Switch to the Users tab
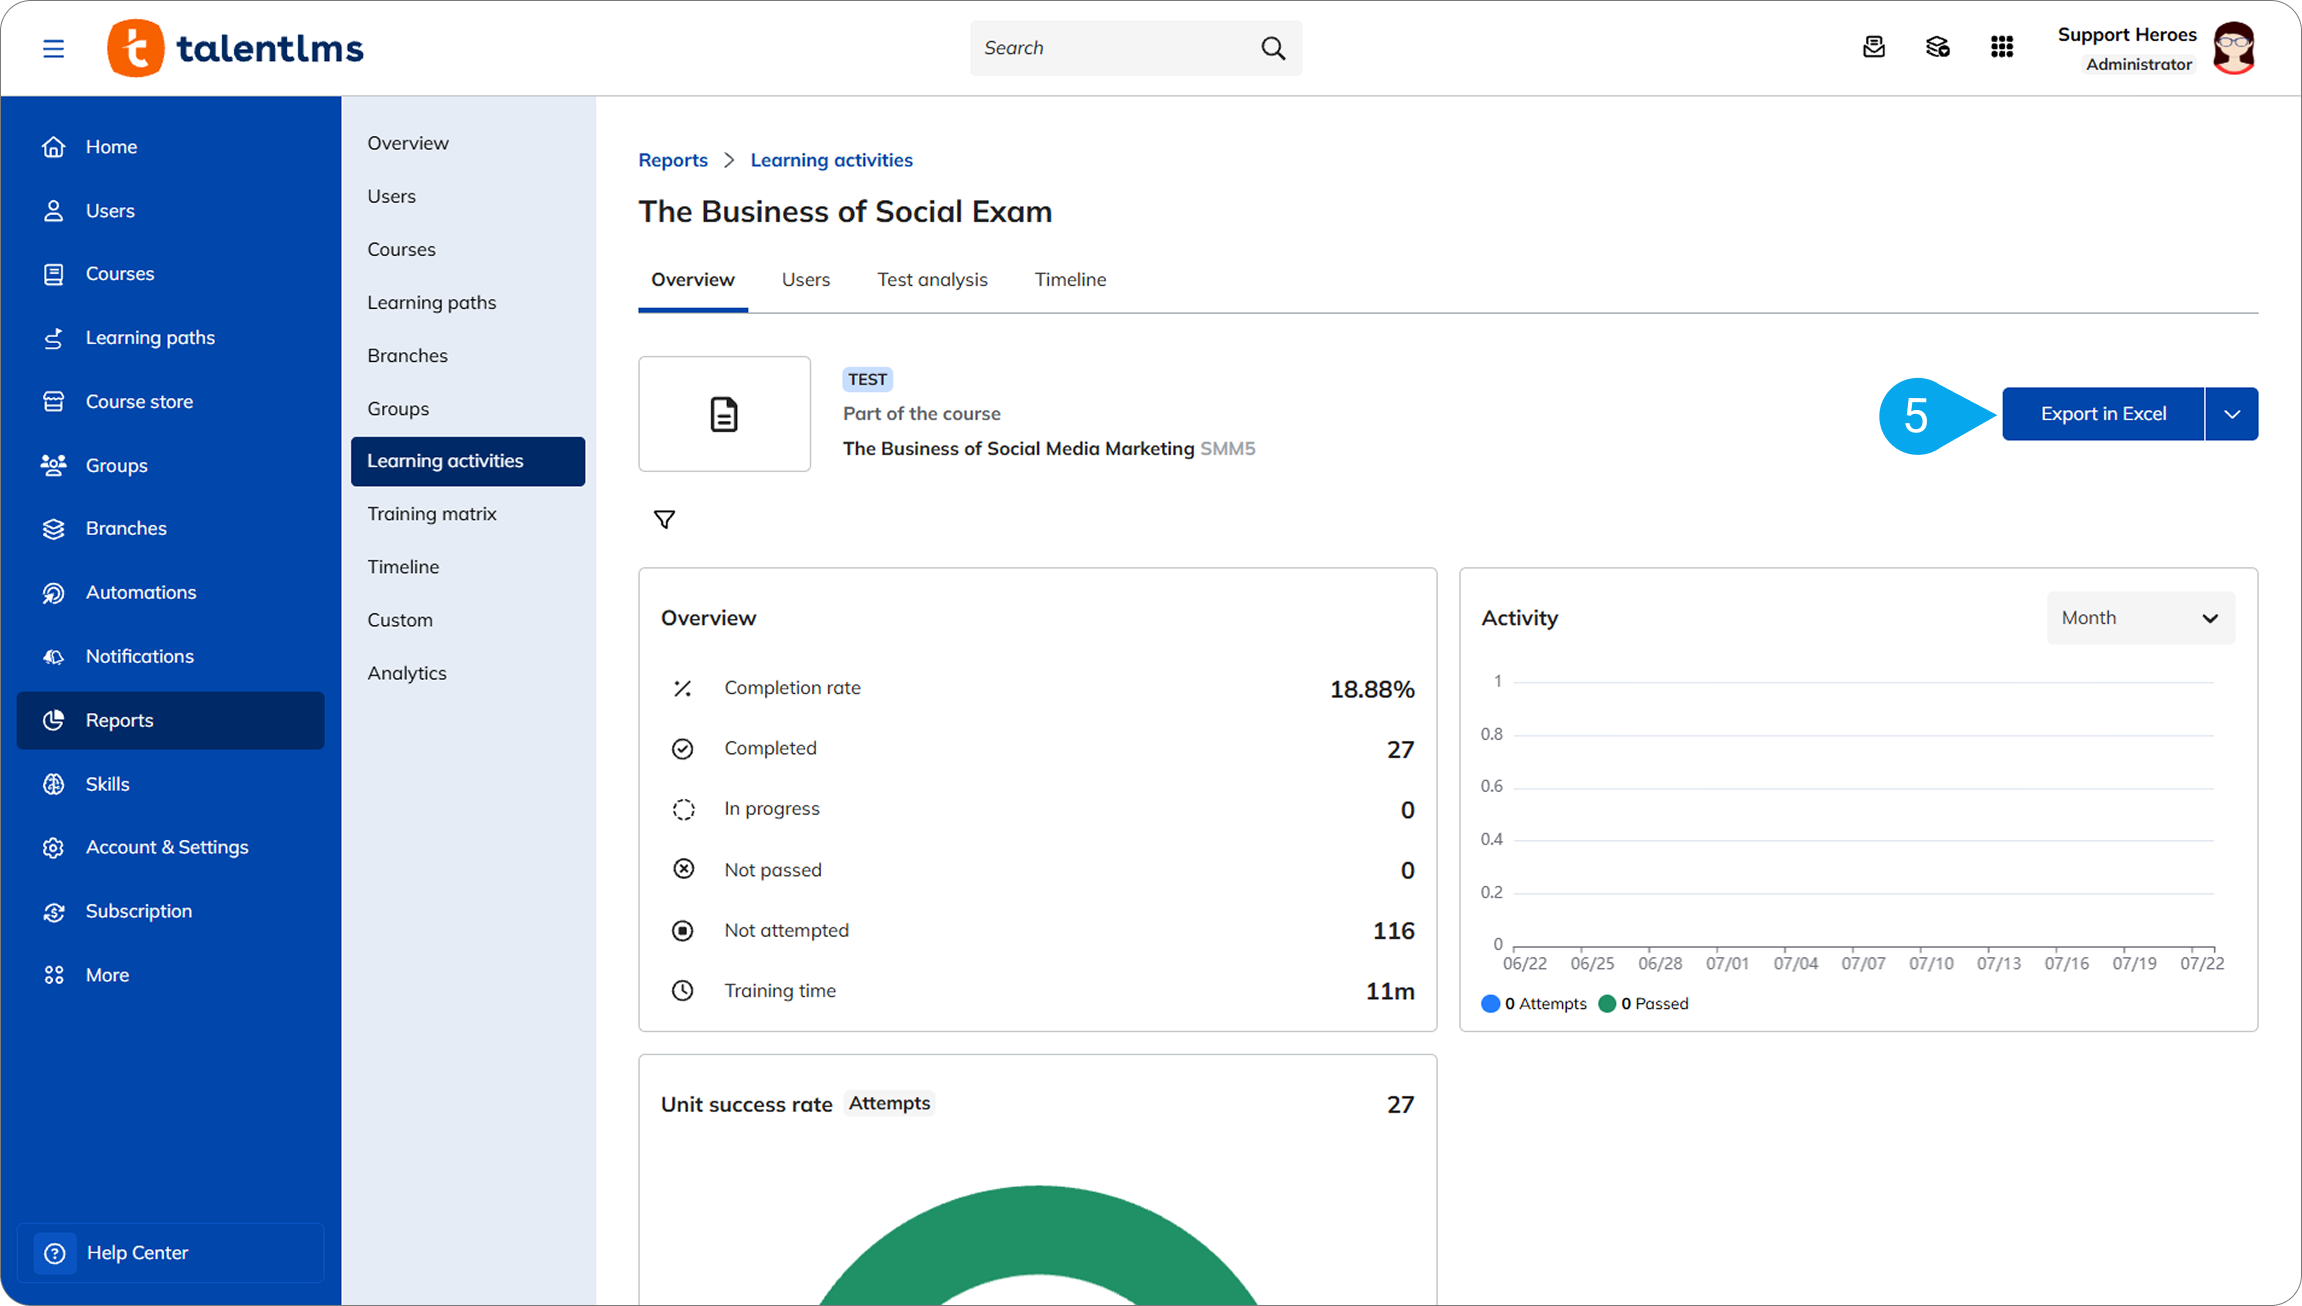 (x=806, y=280)
